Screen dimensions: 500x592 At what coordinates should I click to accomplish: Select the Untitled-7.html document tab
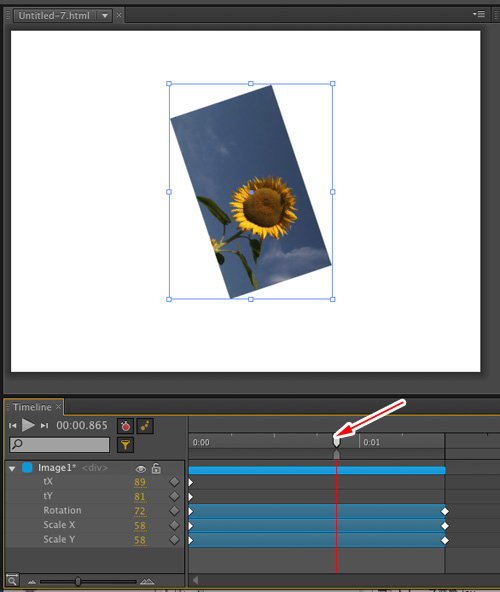pyautogui.click(x=54, y=15)
